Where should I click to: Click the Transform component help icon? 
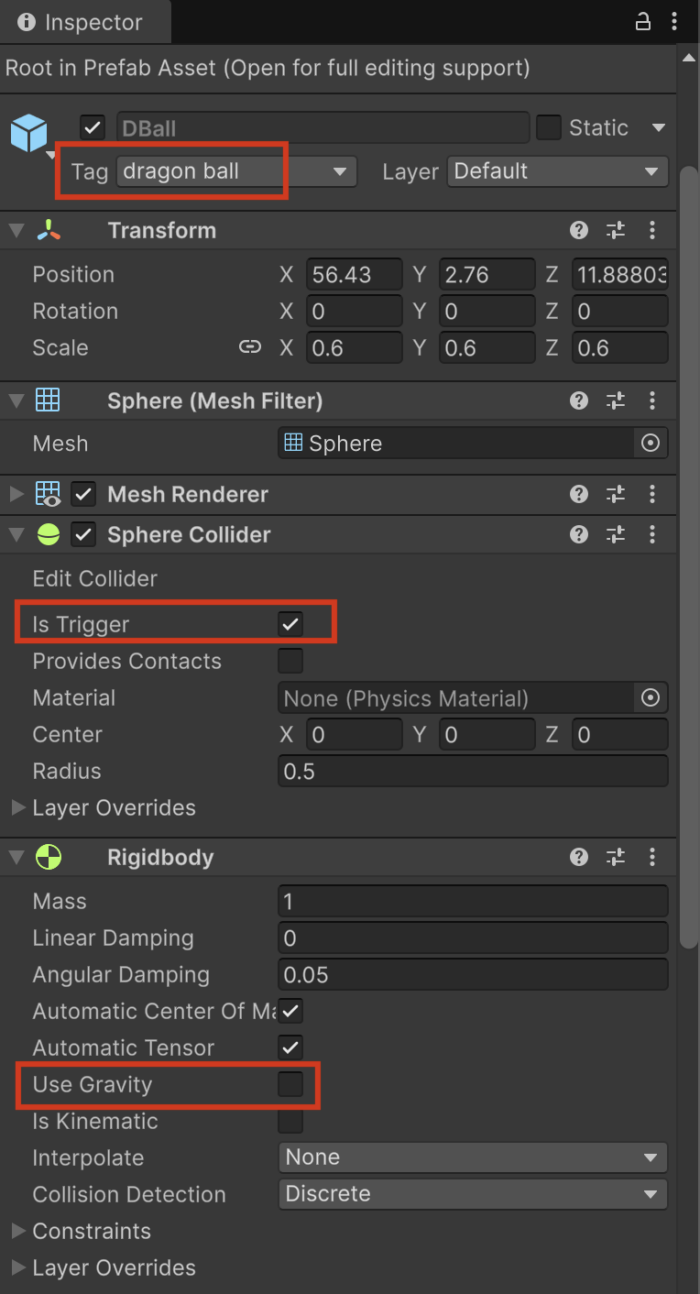579,231
